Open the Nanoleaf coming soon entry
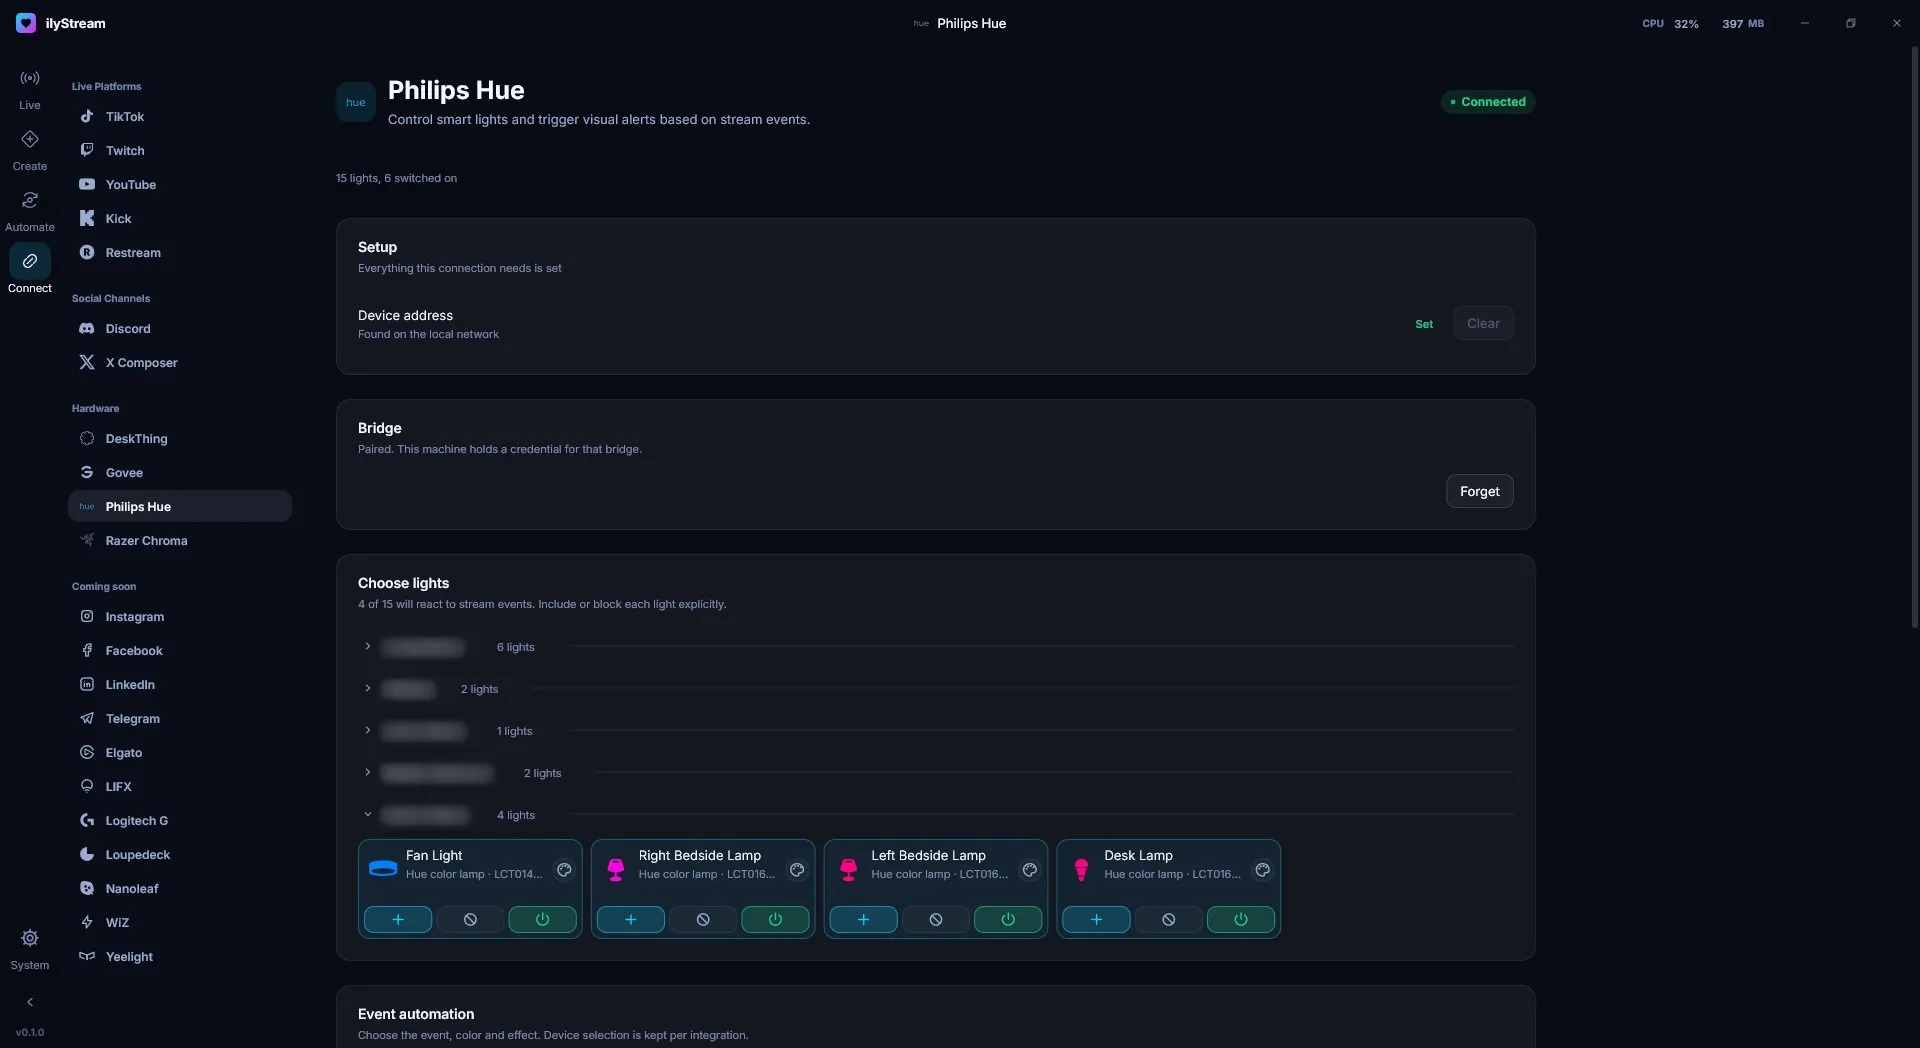The image size is (1920, 1048). coord(180,889)
